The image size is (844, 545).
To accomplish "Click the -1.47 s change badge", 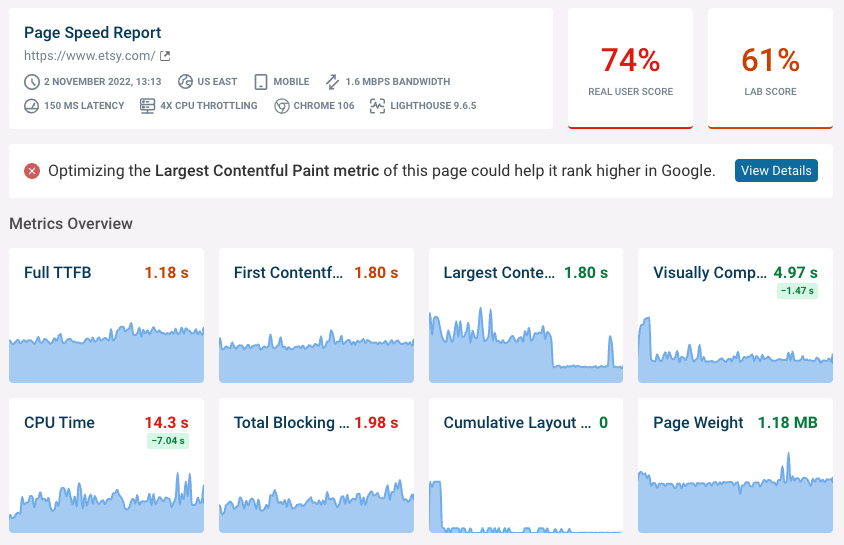I will point(797,291).
